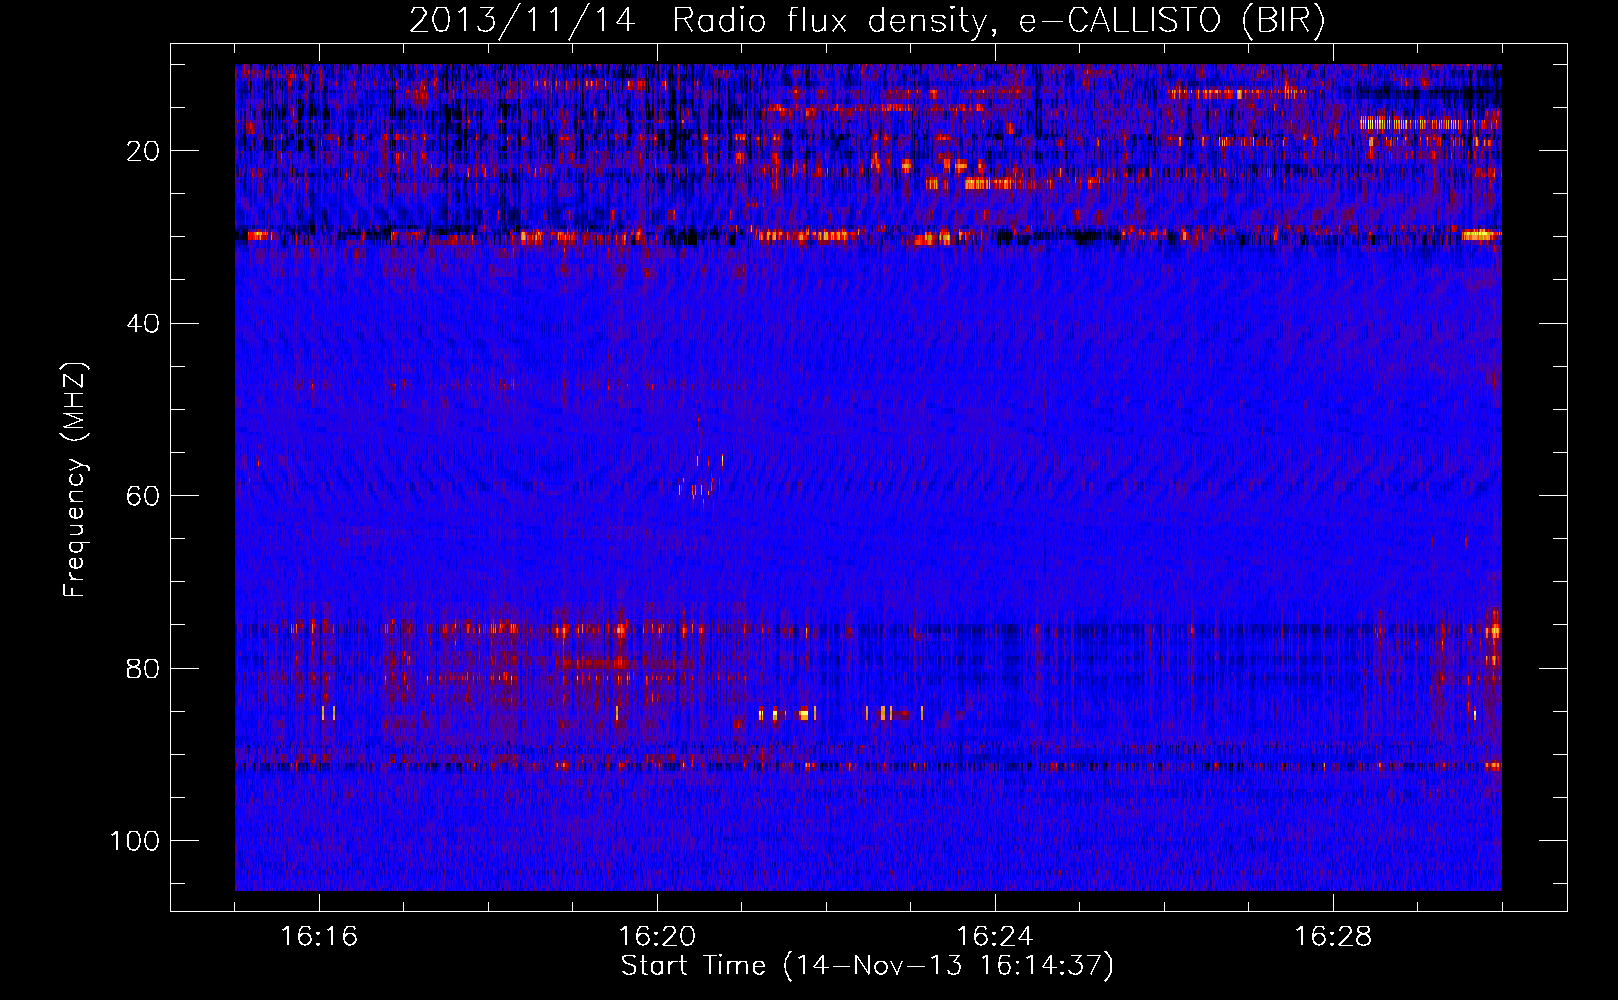The image size is (1618, 1000).
Task: Click the 16:28 time tick label
Action: click(1333, 937)
